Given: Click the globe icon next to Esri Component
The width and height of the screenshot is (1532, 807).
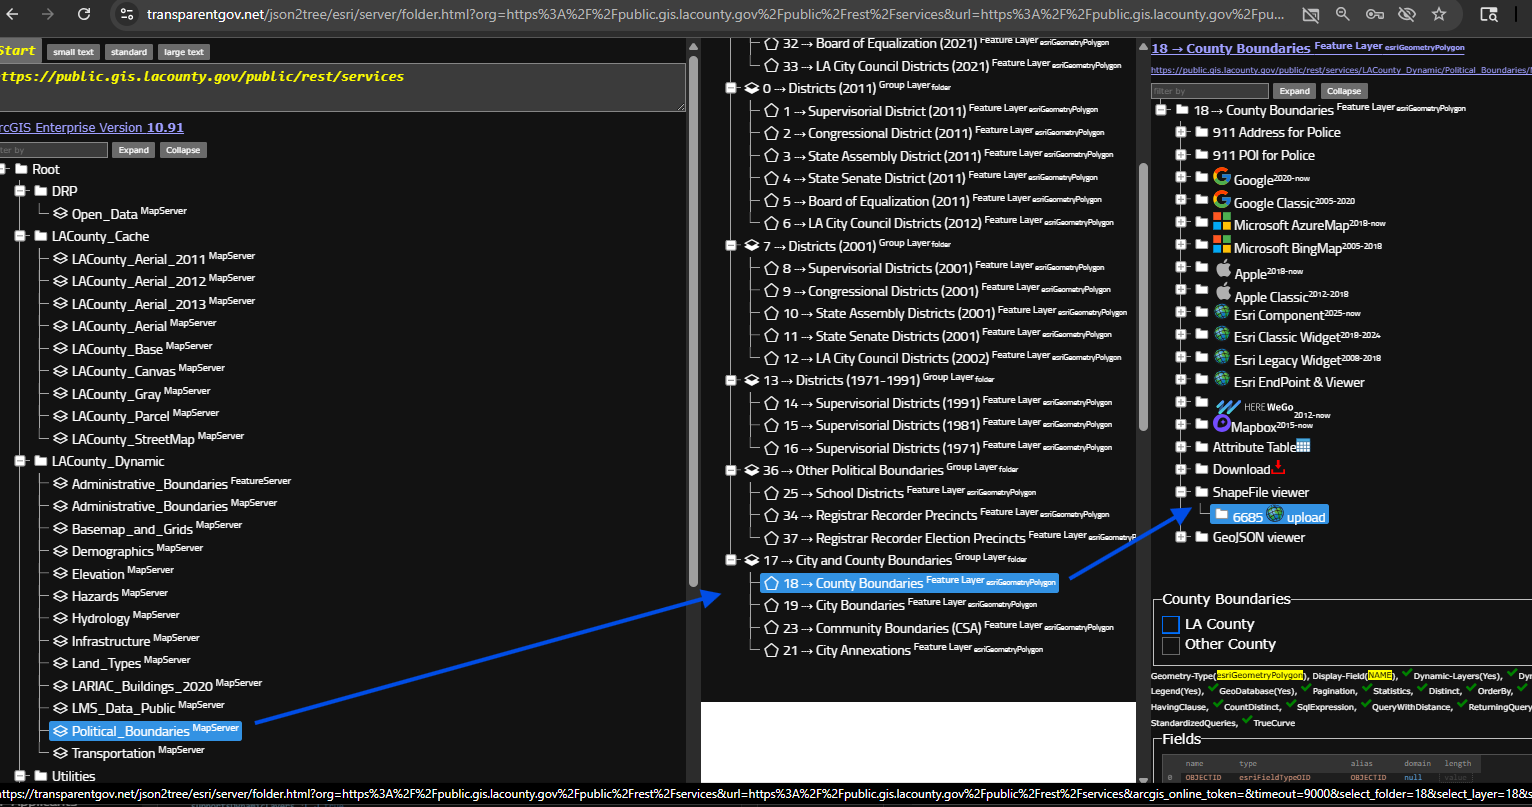Looking at the screenshot, I should pyautogui.click(x=1221, y=312).
